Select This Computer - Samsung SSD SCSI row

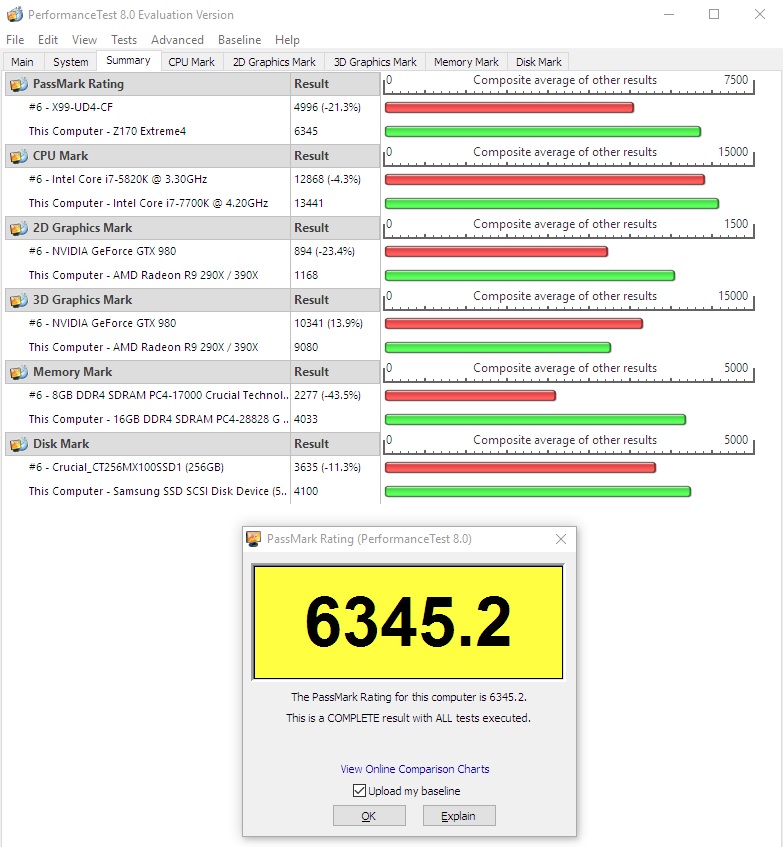tap(147, 491)
